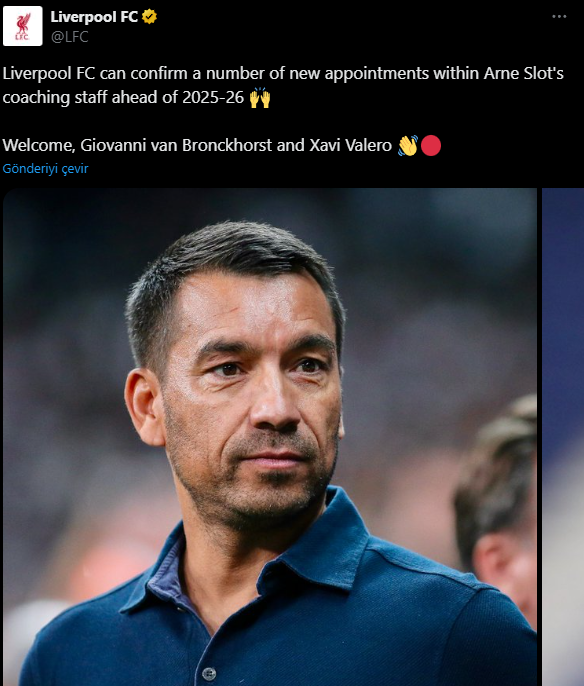Open the Liverpool FC profile avatar
Image resolution: width=584 pixels, height=686 pixels.
coord(23,26)
